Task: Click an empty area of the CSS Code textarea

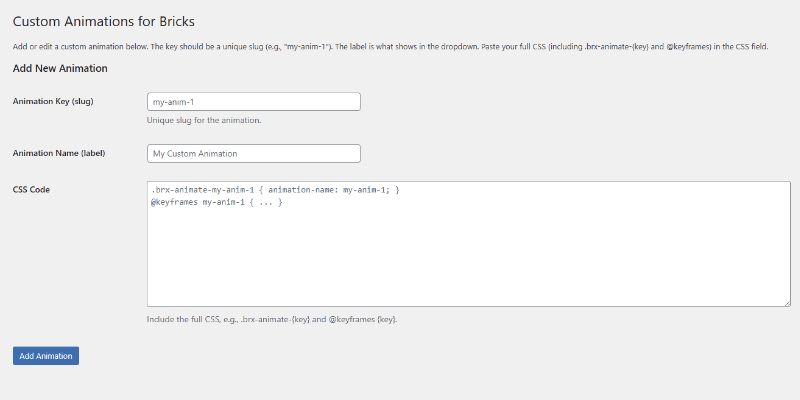Action: pyautogui.click(x=468, y=256)
